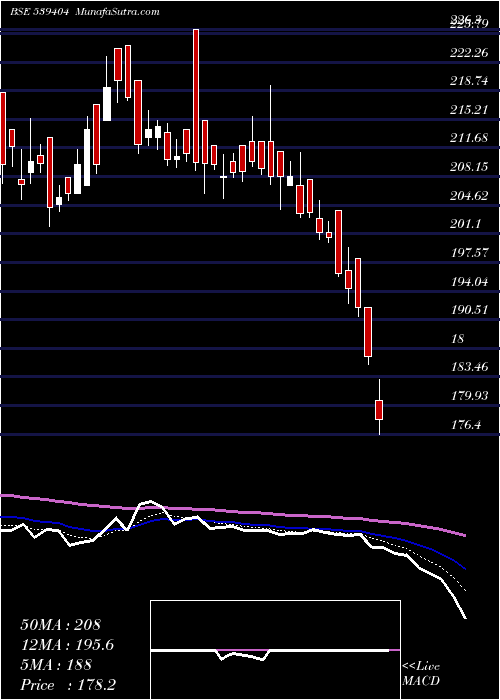This screenshot has height=700, width=500.
Task: Click the Price : 178.2 readout
Action: tap(69, 685)
